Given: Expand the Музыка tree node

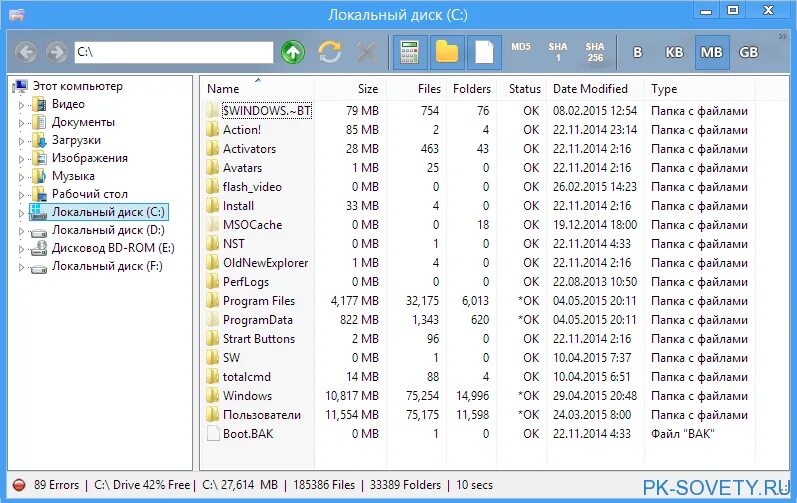Looking at the screenshot, I should pyautogui.click(x=21, y=177).
